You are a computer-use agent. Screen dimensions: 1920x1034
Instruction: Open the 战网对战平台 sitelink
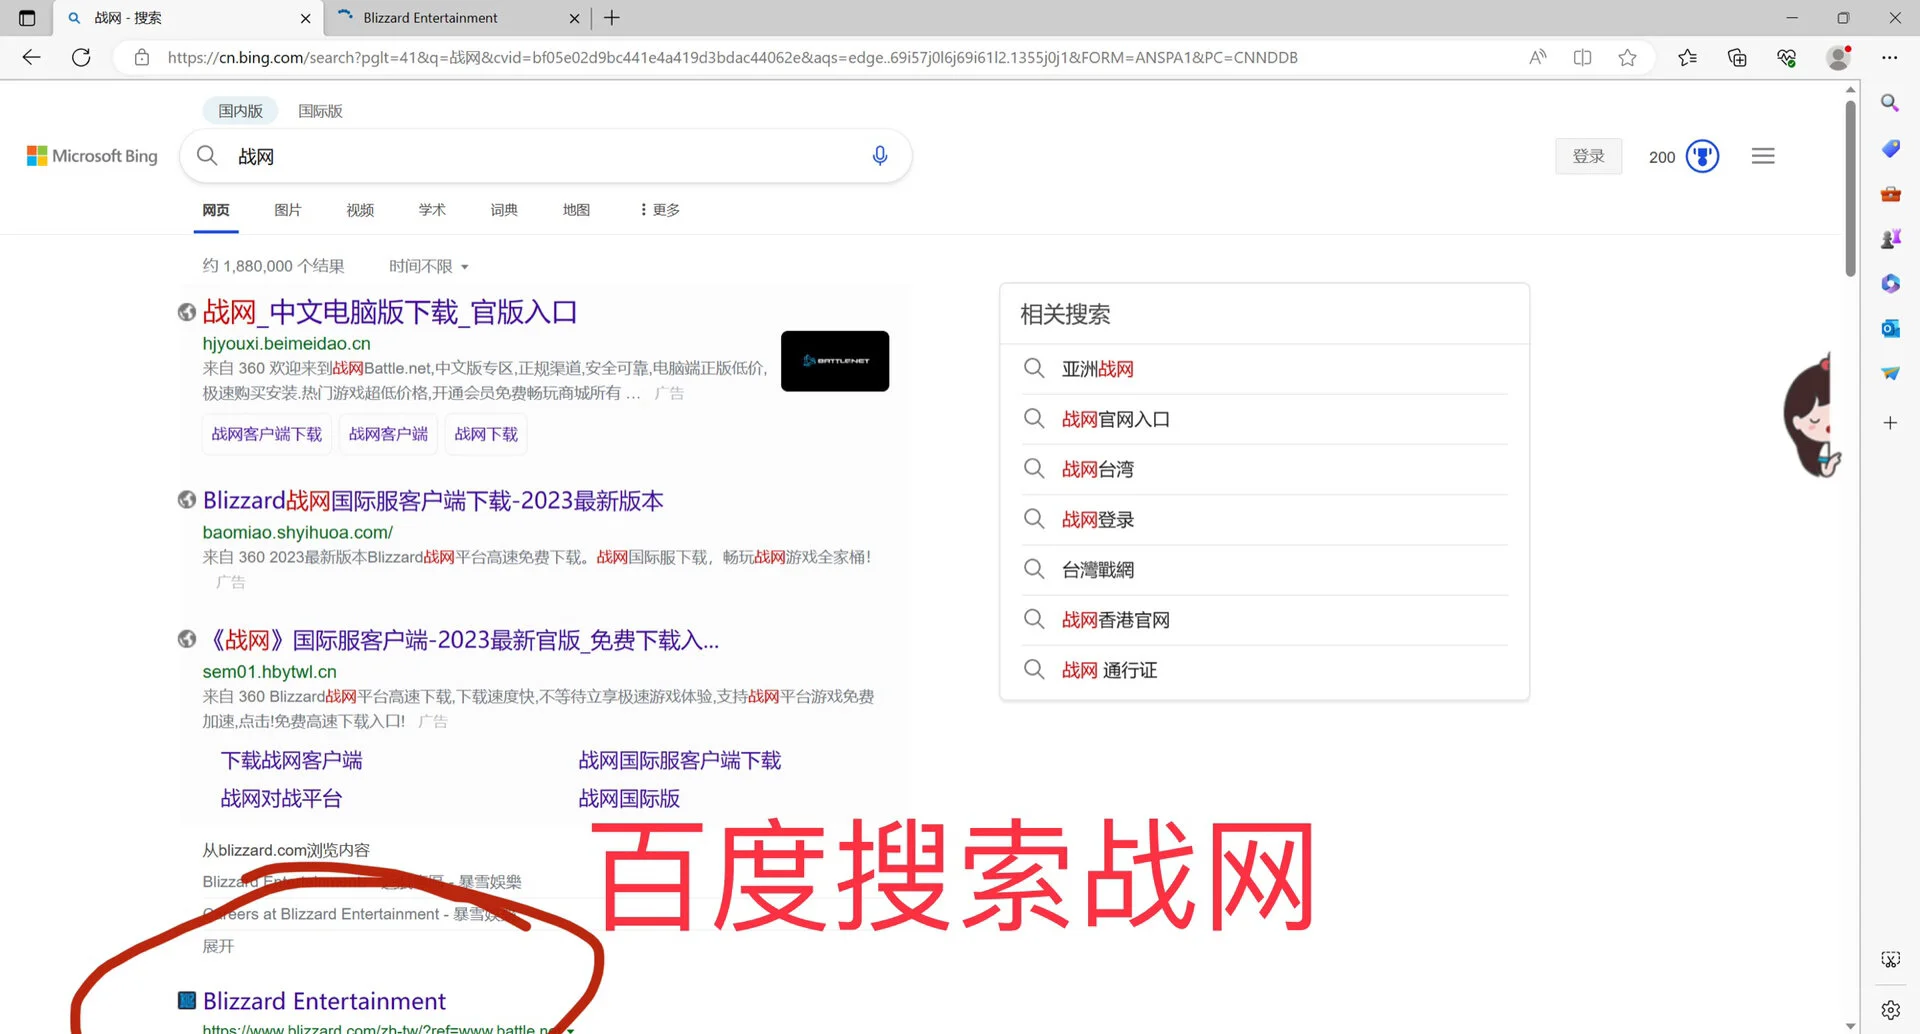point(281,799)
